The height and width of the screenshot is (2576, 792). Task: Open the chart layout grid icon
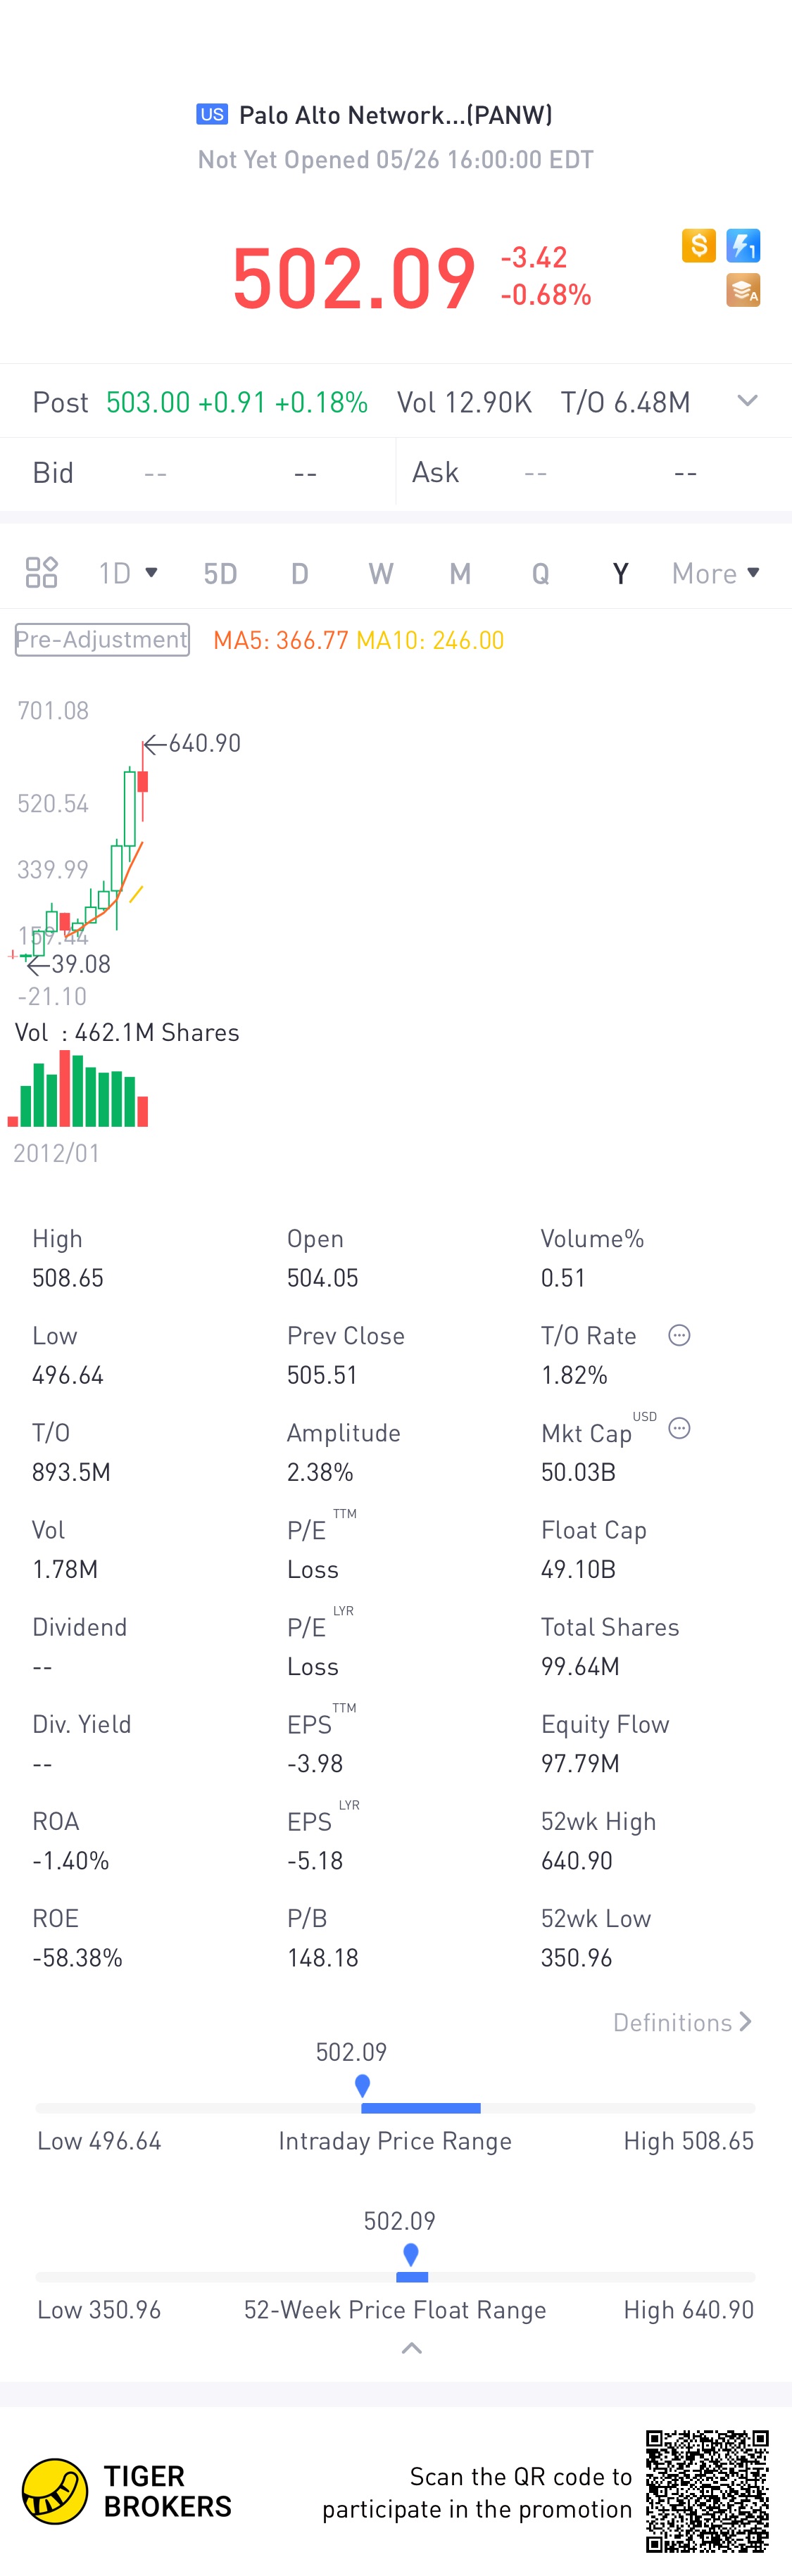pos(41,573)
